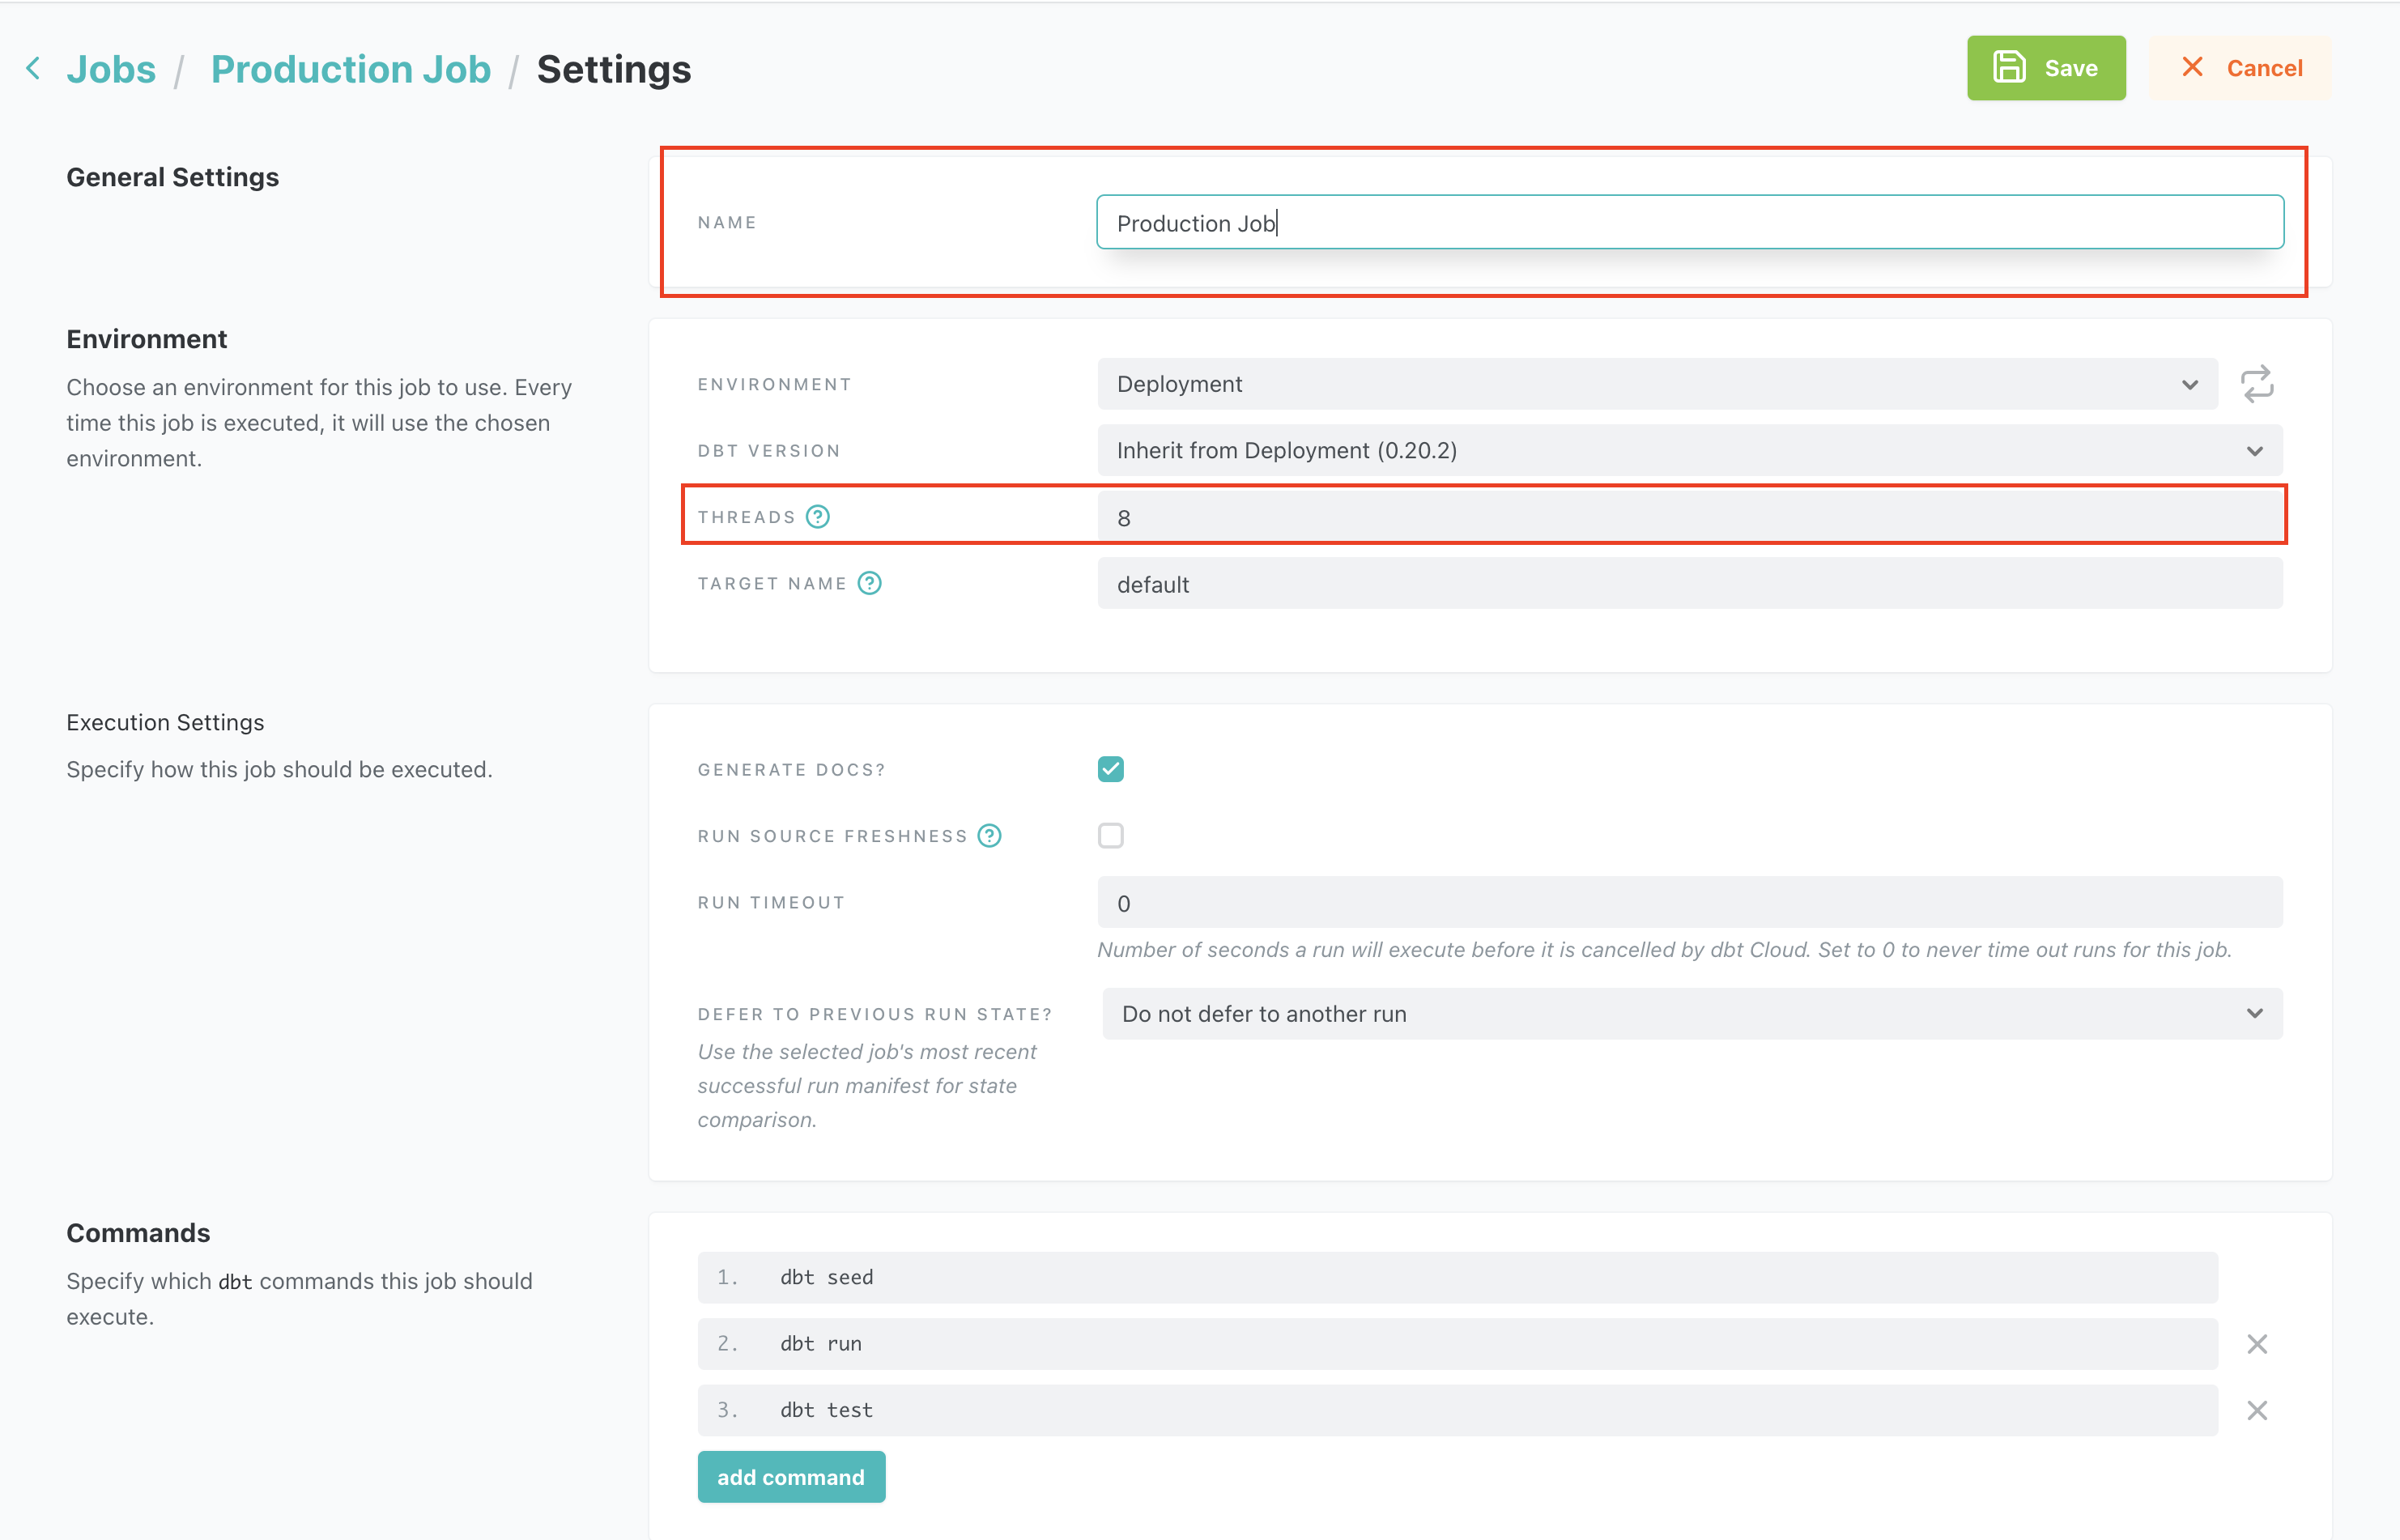Click the Threads input field
Screen dimensions: 2400x1540
coord(1689,517)
